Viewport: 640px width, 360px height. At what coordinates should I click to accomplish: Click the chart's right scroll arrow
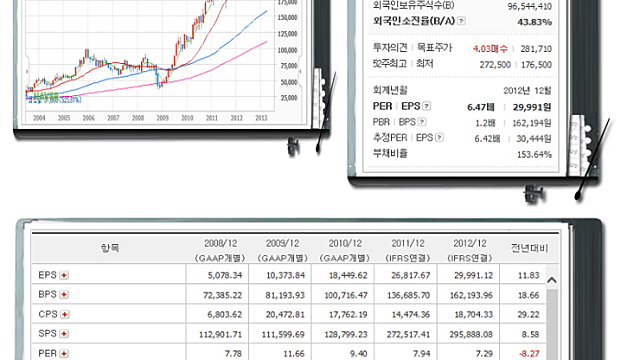click(x=301, y=71)
